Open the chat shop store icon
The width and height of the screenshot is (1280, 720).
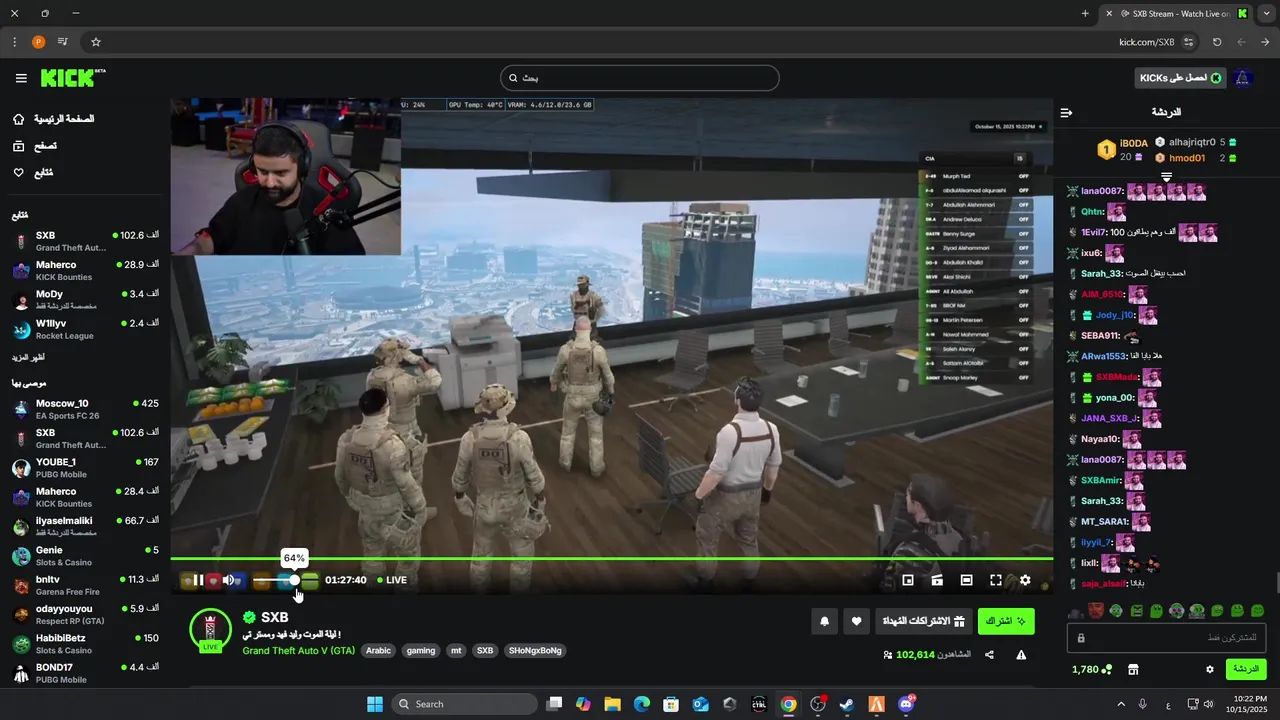tap(1133, 669)
